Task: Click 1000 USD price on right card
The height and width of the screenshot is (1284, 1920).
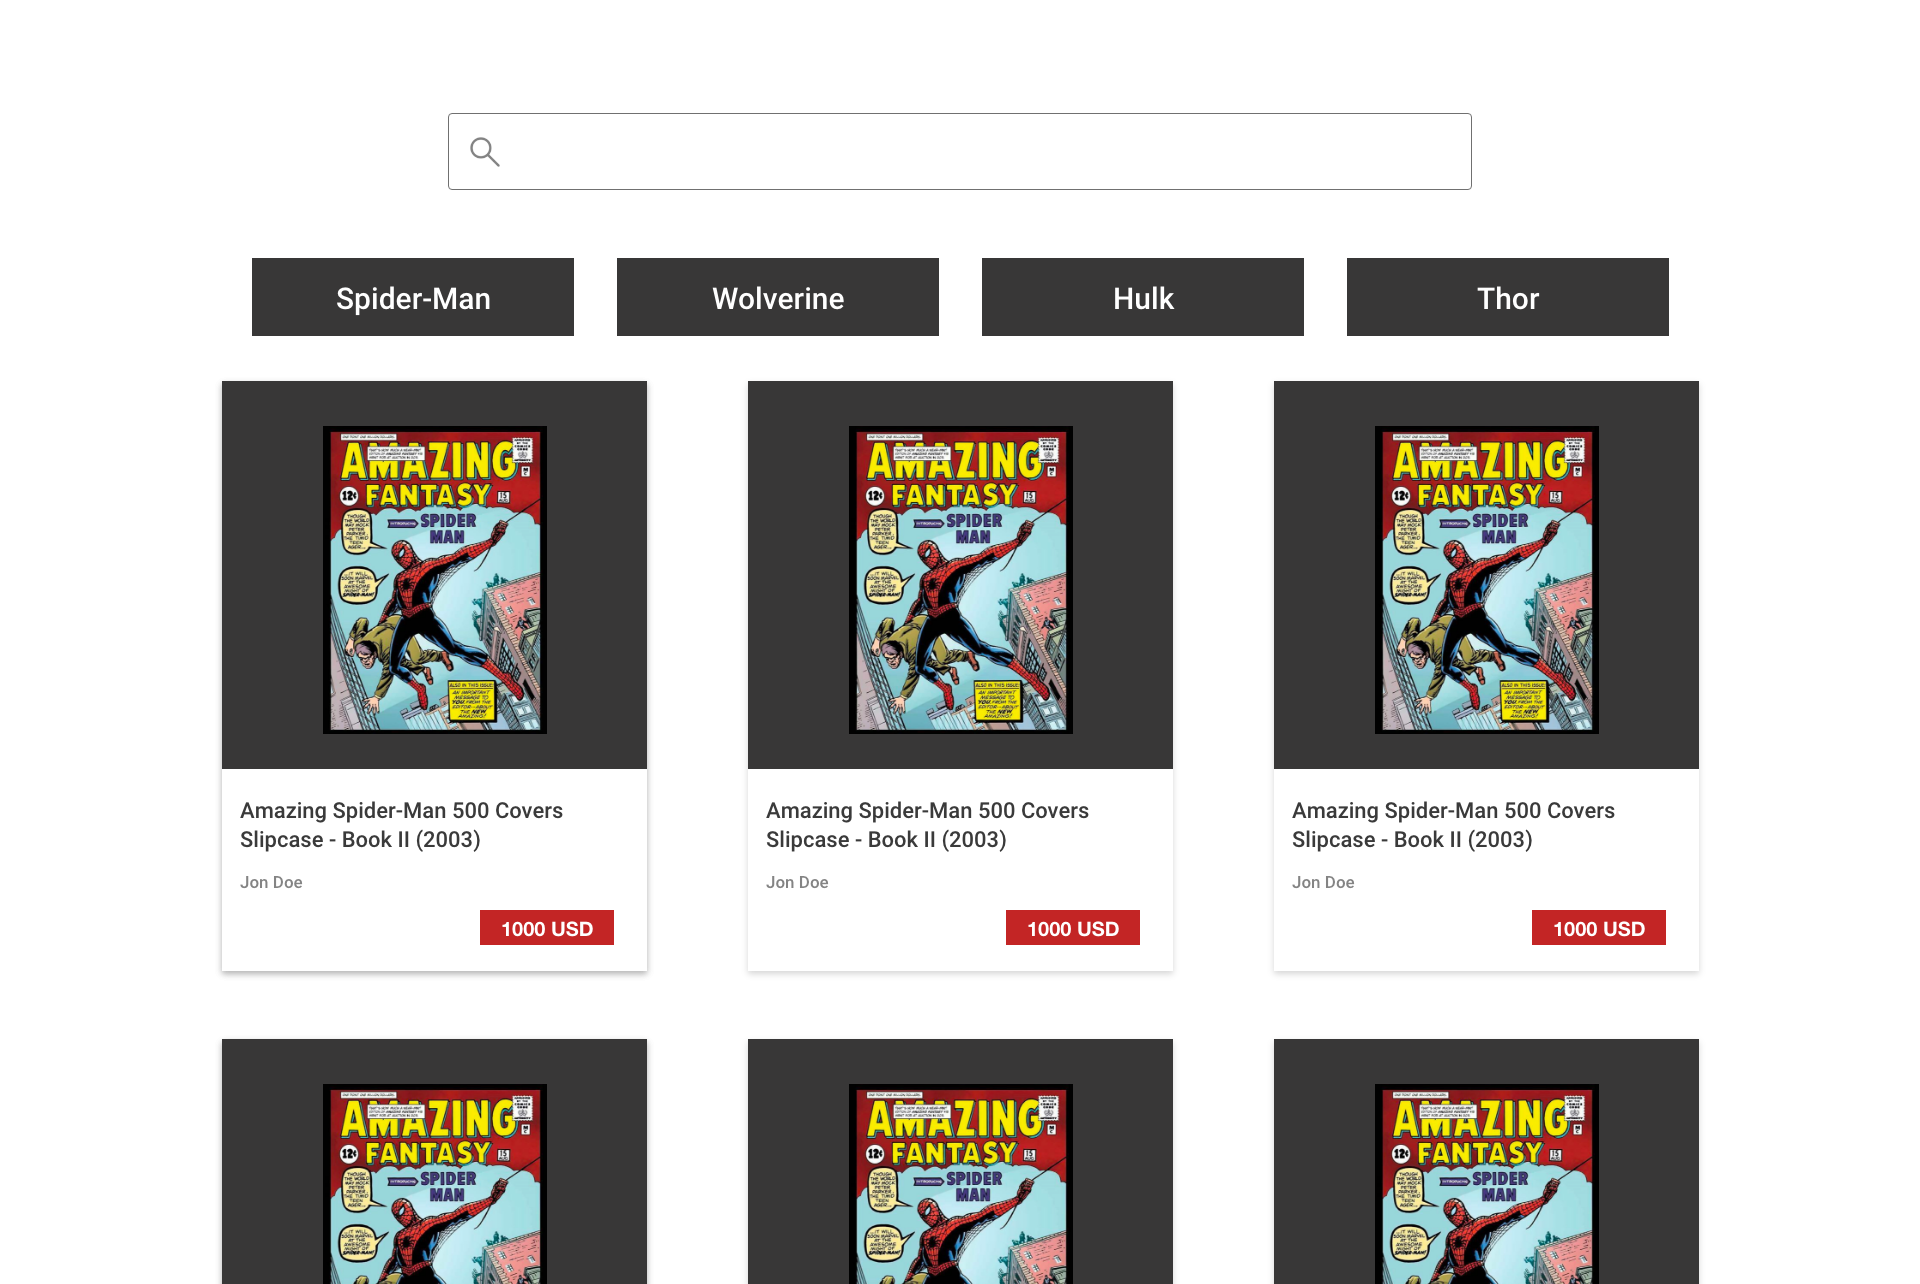Action: coord(1599,928)
